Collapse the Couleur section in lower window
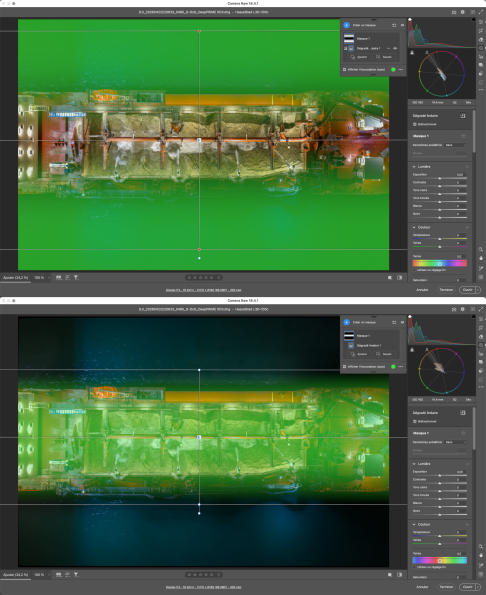 coord(414,524)
